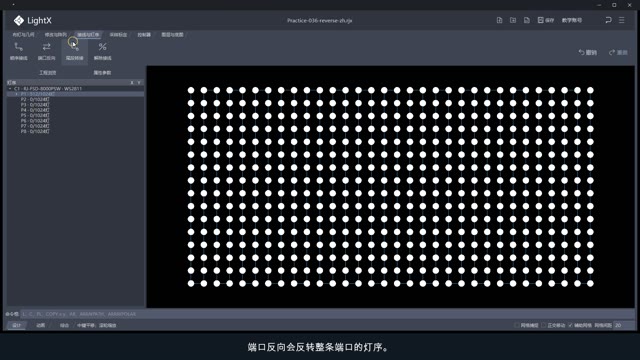640x360 pixels.
Task: Click the new file icon in title bar
Action: coord(499,20)
